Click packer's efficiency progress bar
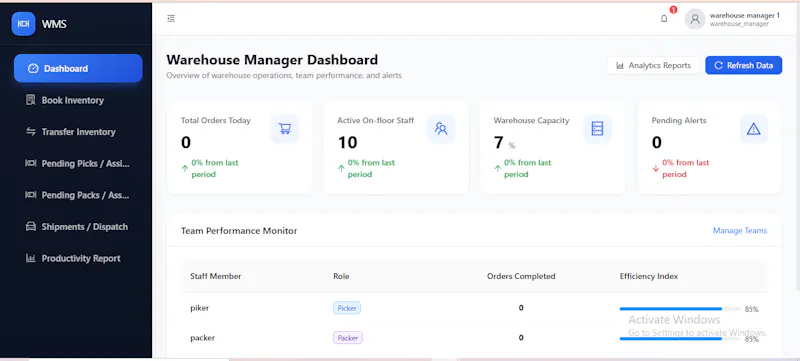This screenshot has height=361, width=800. coord(680,339)
